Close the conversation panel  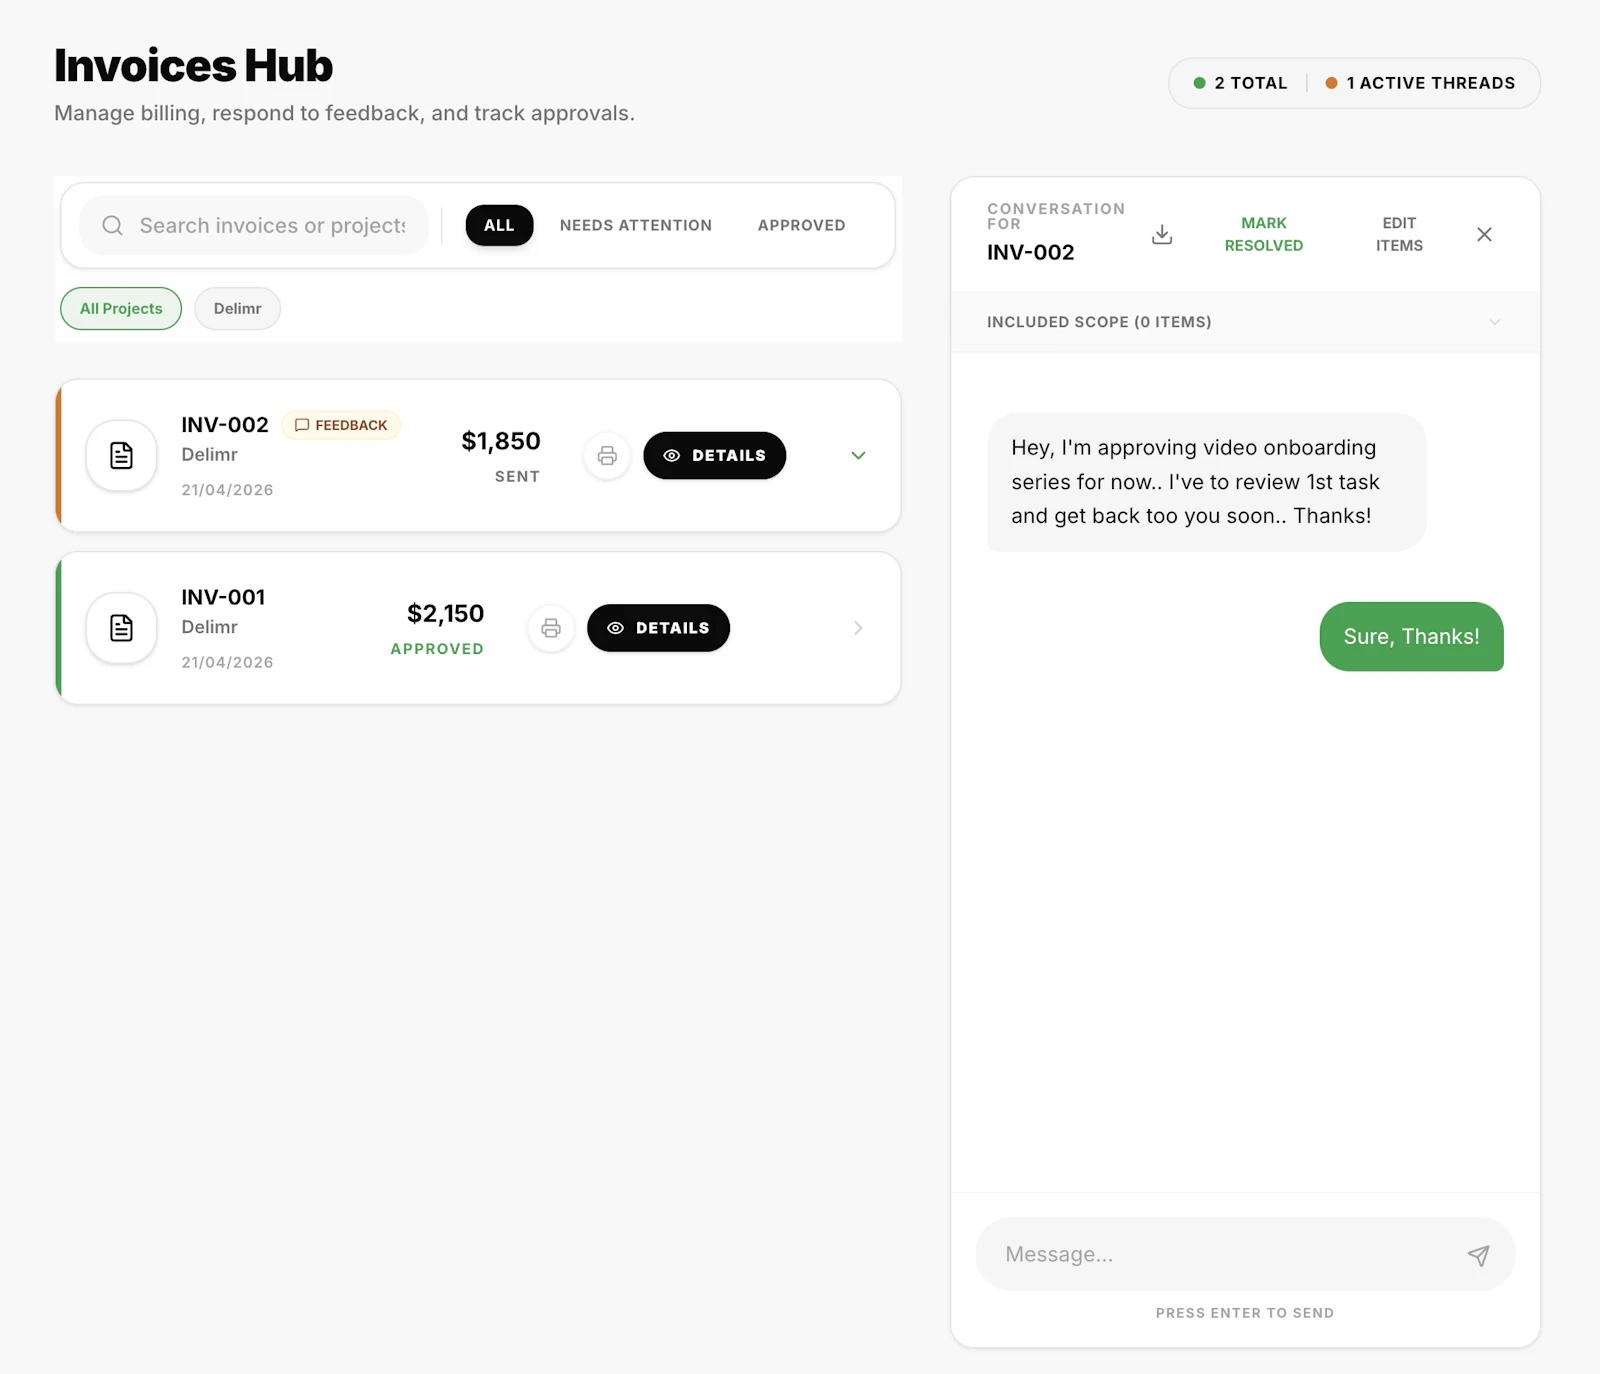(x=1484, y=234)
